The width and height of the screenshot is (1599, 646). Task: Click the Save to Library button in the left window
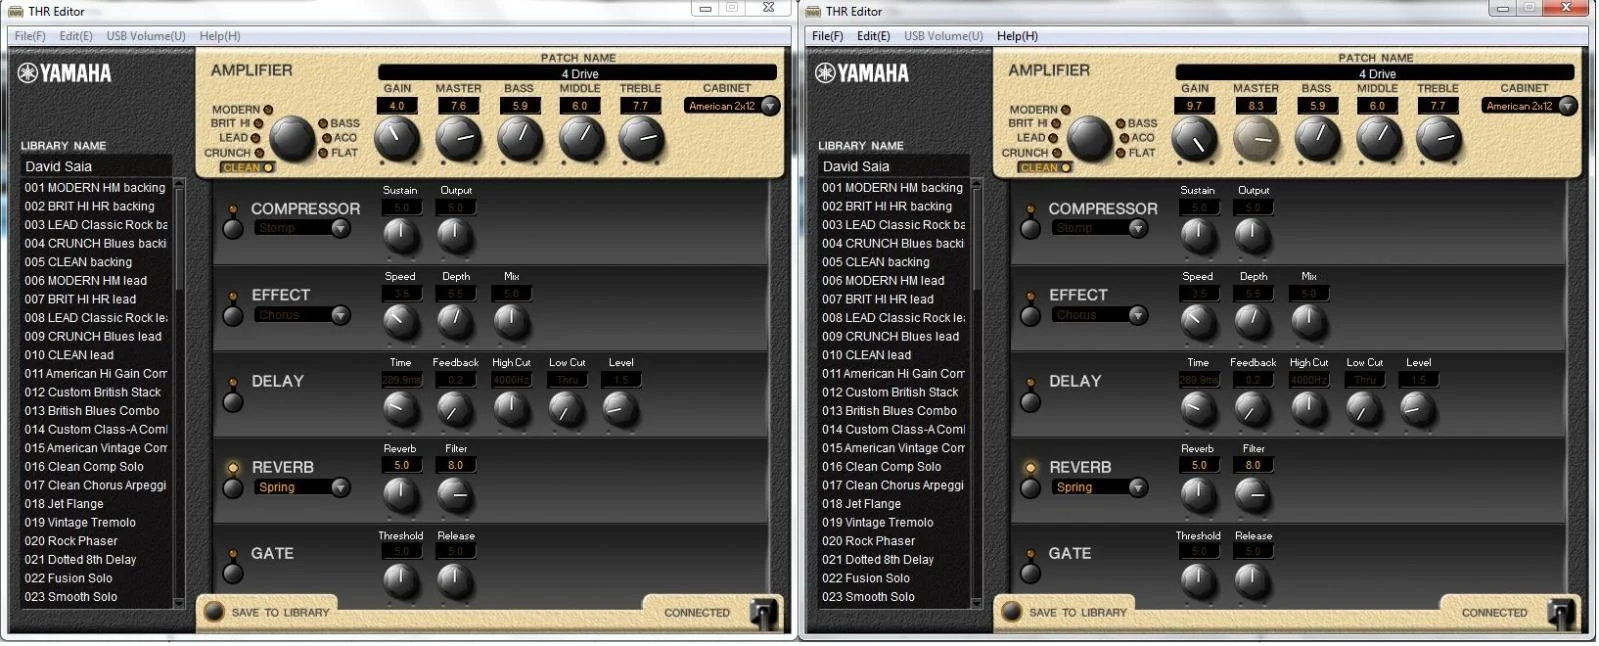pos(214,611)
